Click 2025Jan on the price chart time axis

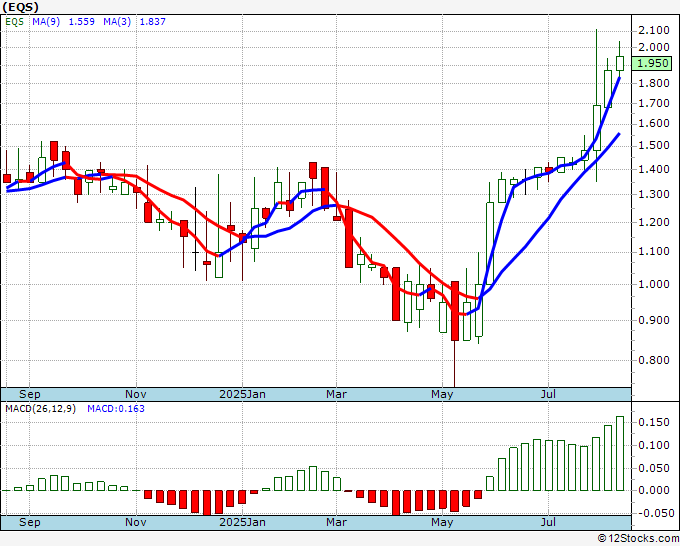click(x=242, y=394)
